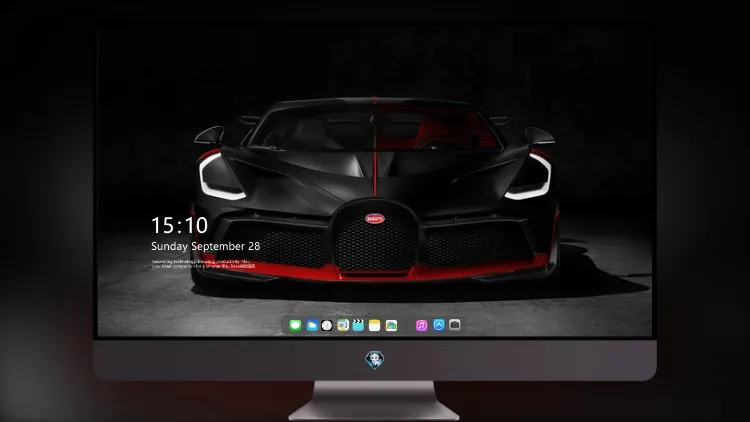Click the 15:10 clock display

click(x=179, y=225)
